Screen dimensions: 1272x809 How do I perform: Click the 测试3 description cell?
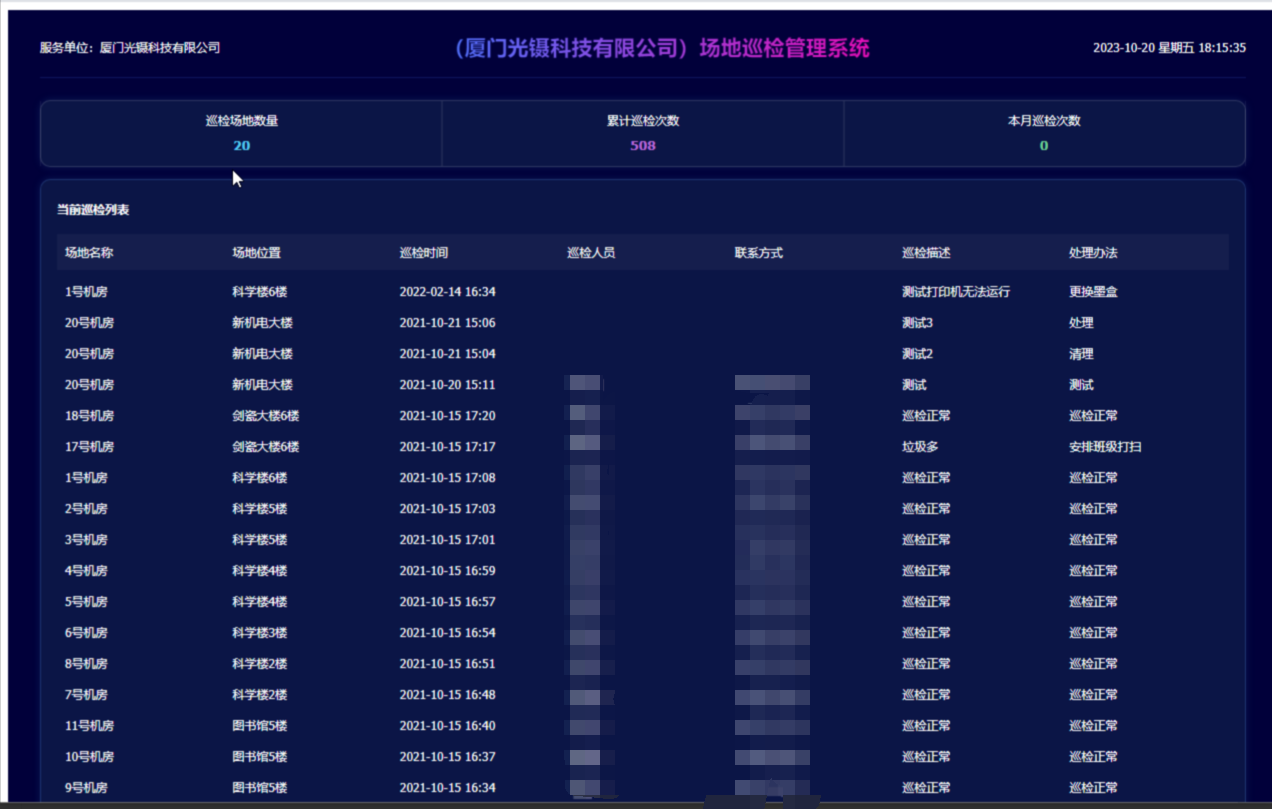(x=917, y=323)
